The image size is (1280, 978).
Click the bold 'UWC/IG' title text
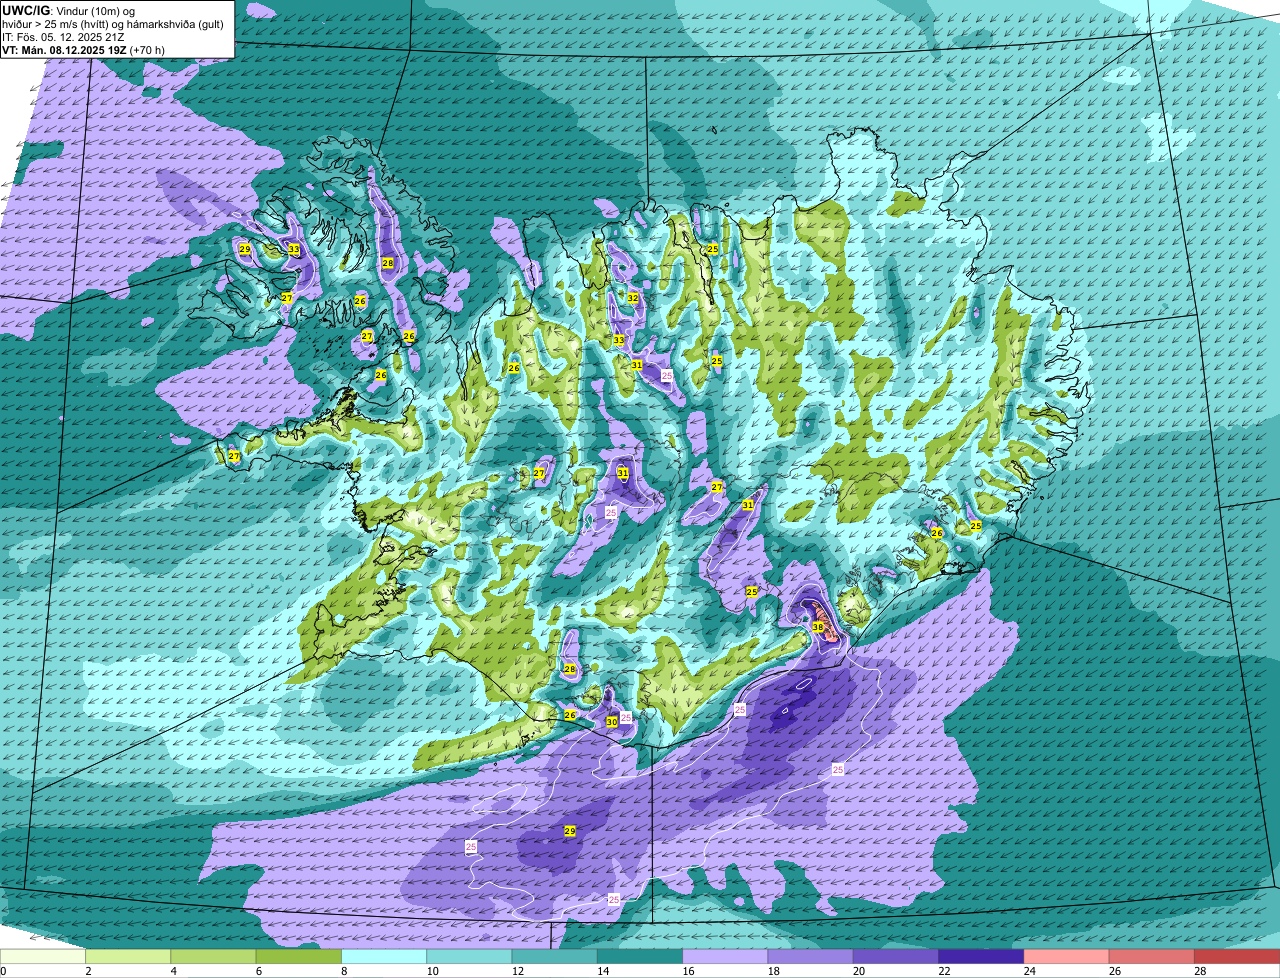[26, 10]
